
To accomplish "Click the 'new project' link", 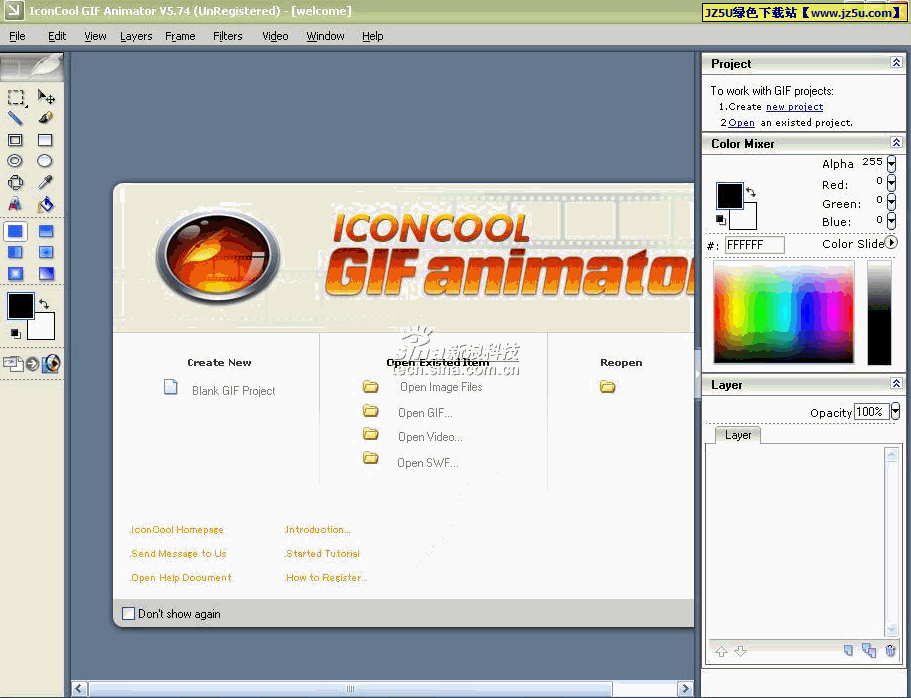I will point(794,107).
